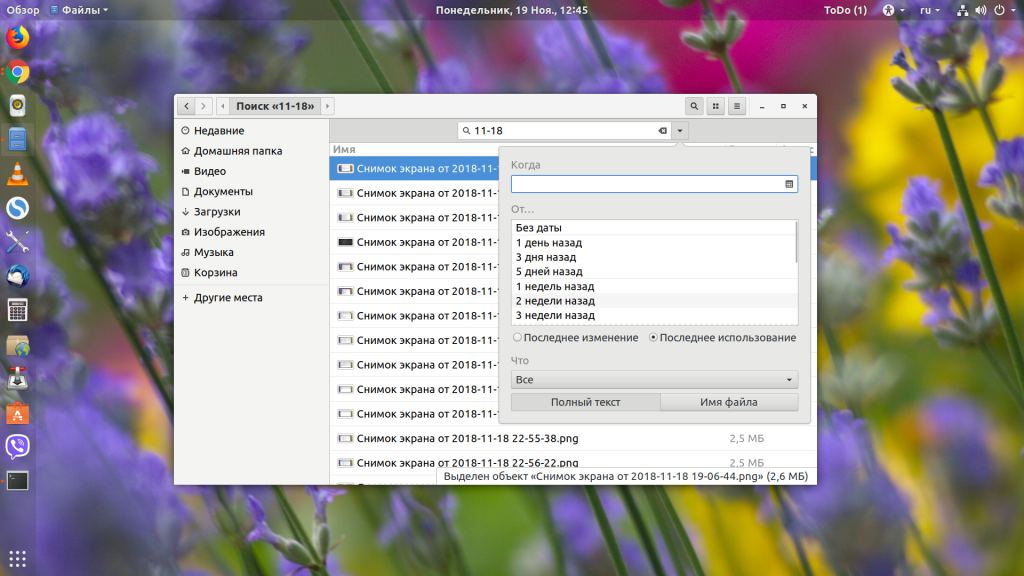The image size is (1024, 576).
Task: Choose 2 недели назад in the list
Action: tap(654, 300)
